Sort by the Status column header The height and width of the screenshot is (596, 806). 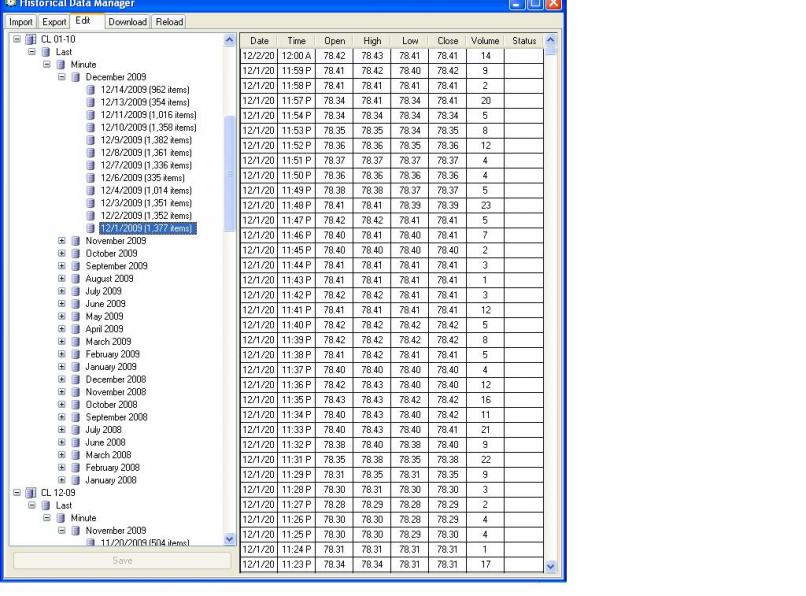pyautogui.click(x=524, y=41)
